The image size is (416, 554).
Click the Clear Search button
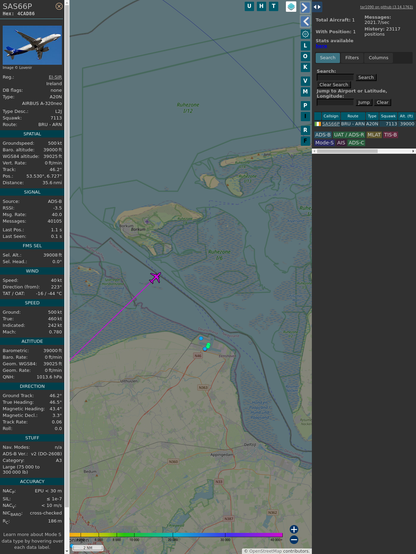point(334,85)
